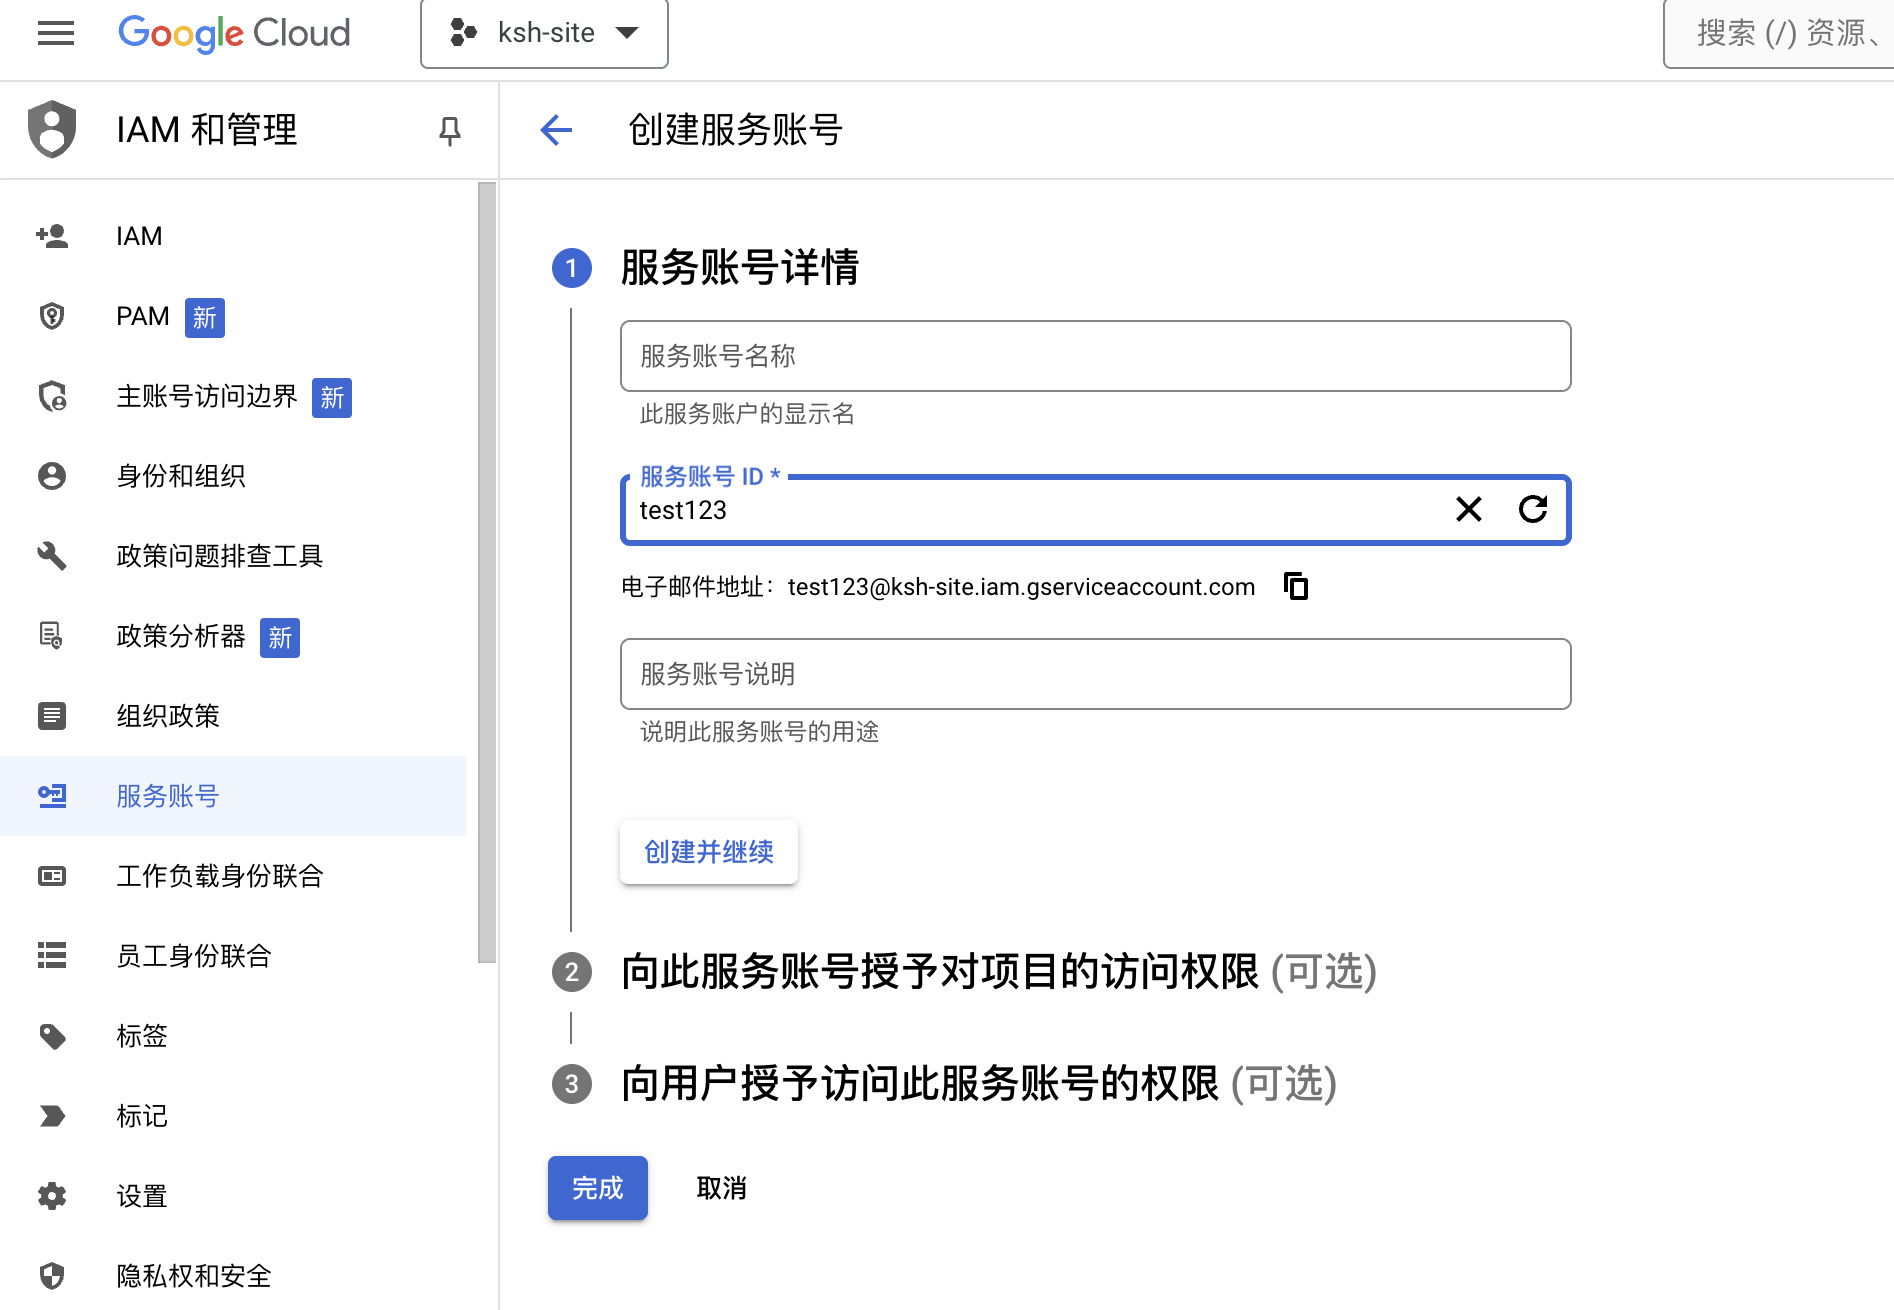This screenshot has height=1310, width=1894.
Task: Regenerate the service account ID
Action: pos(1533,510)
